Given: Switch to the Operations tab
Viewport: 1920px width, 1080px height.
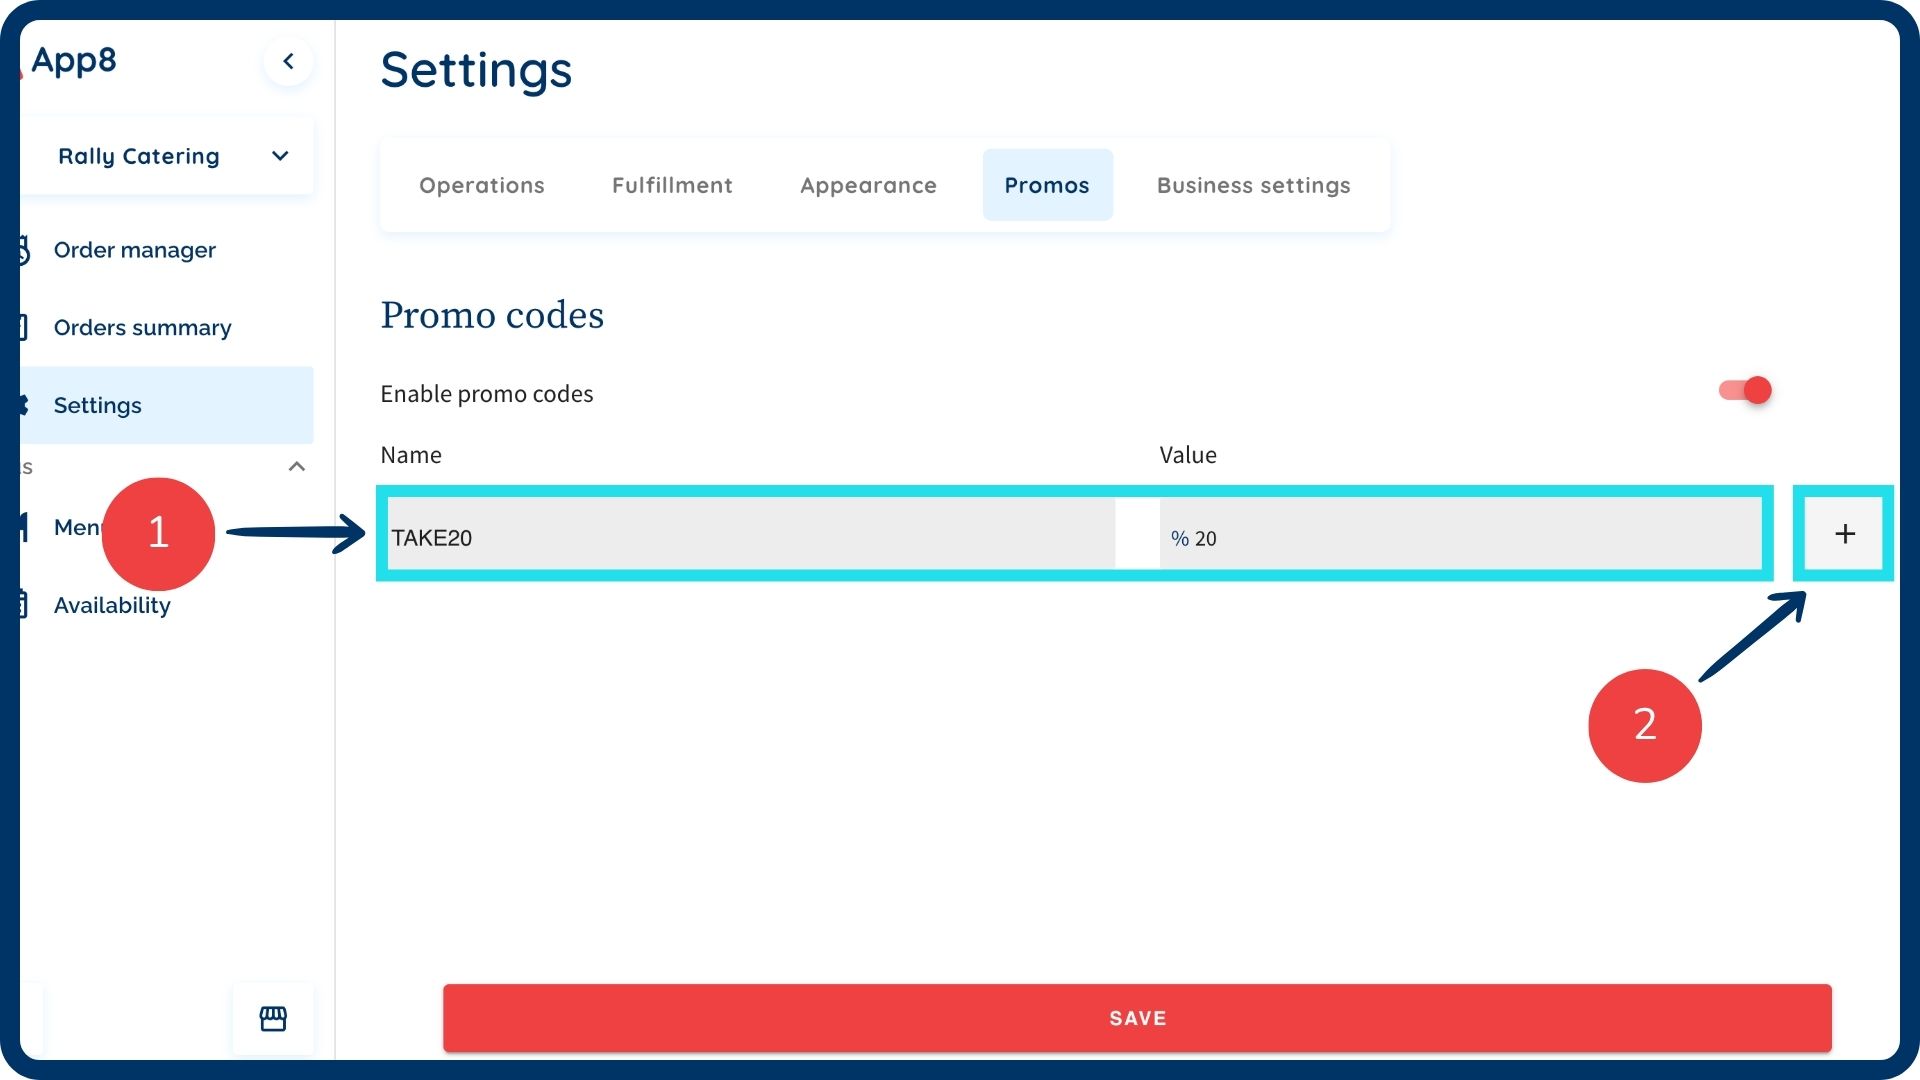Looking at the screenshot, I should click(x=482, y=185).
